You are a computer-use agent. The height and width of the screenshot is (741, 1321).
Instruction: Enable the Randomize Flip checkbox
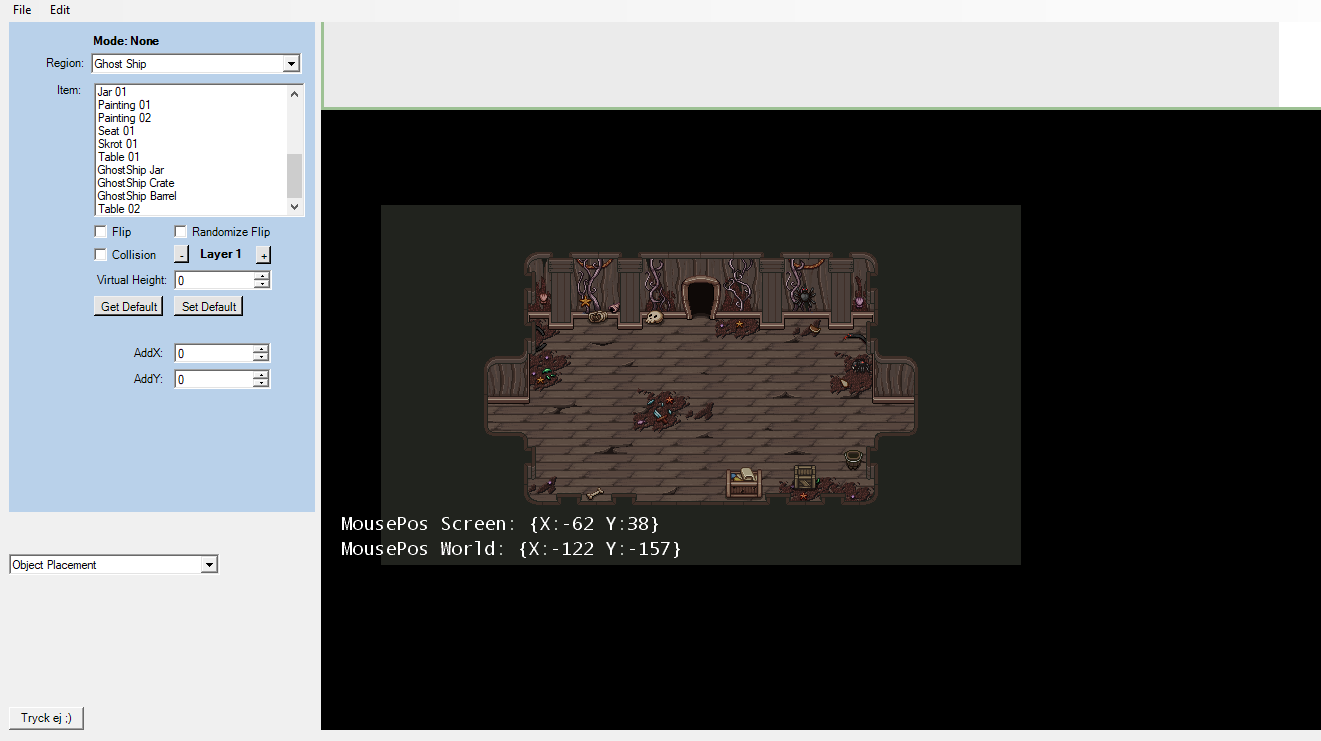pyautogui.click(x=181, y=232)
